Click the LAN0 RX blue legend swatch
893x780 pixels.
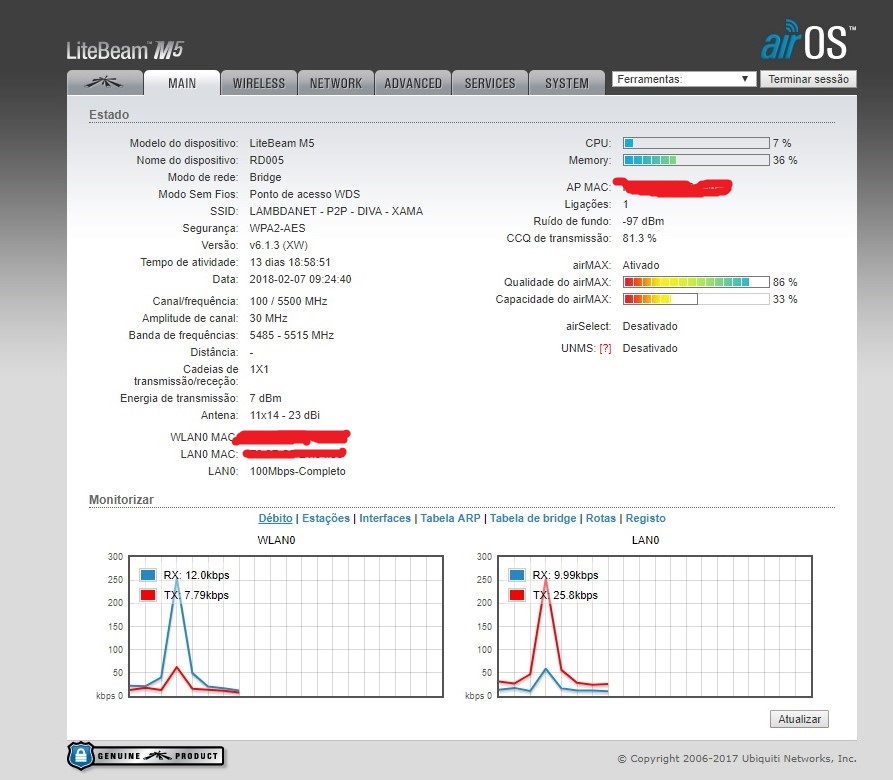[517, 574]
